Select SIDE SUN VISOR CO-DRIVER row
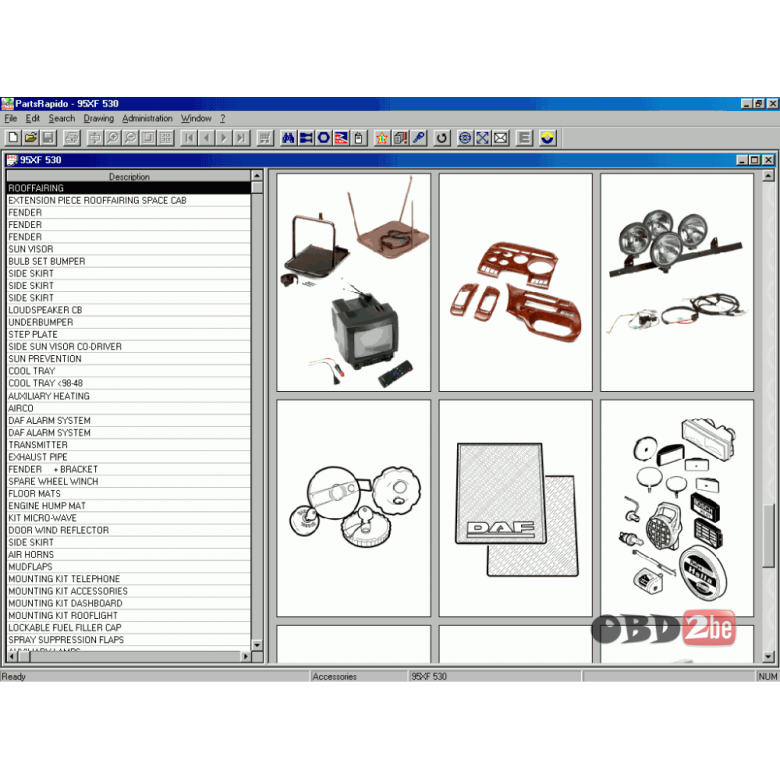 [129, 347]
